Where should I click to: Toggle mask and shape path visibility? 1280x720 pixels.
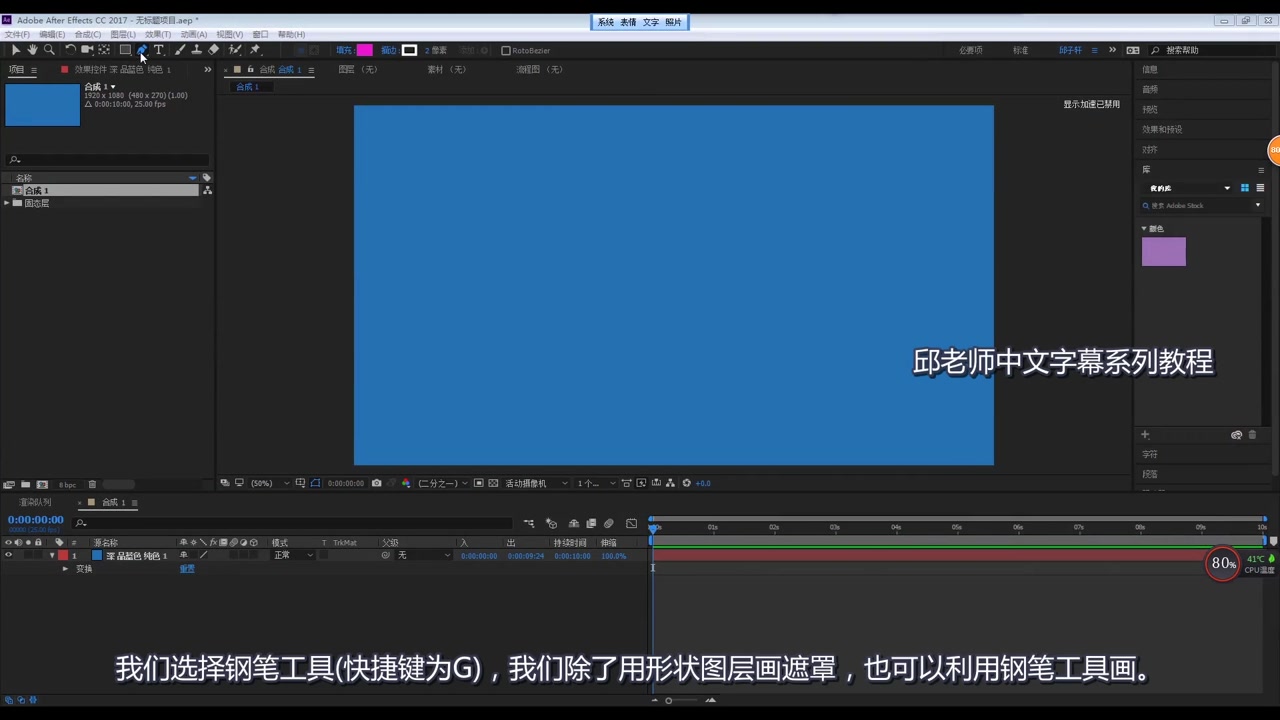(315, 483)
